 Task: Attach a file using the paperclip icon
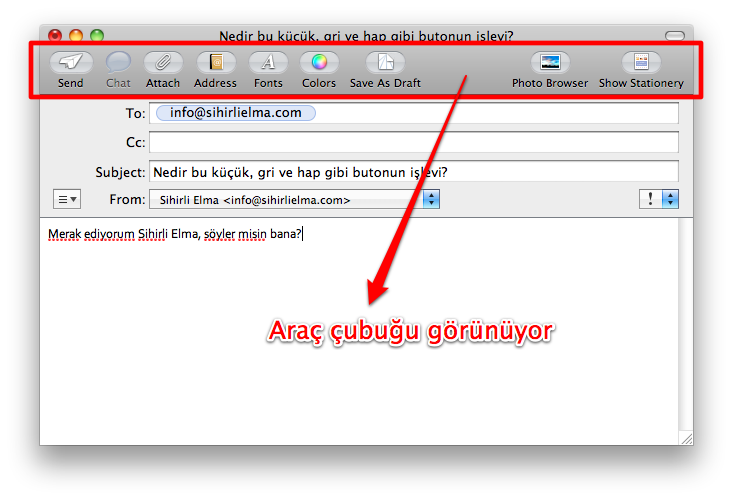point(163,63)
